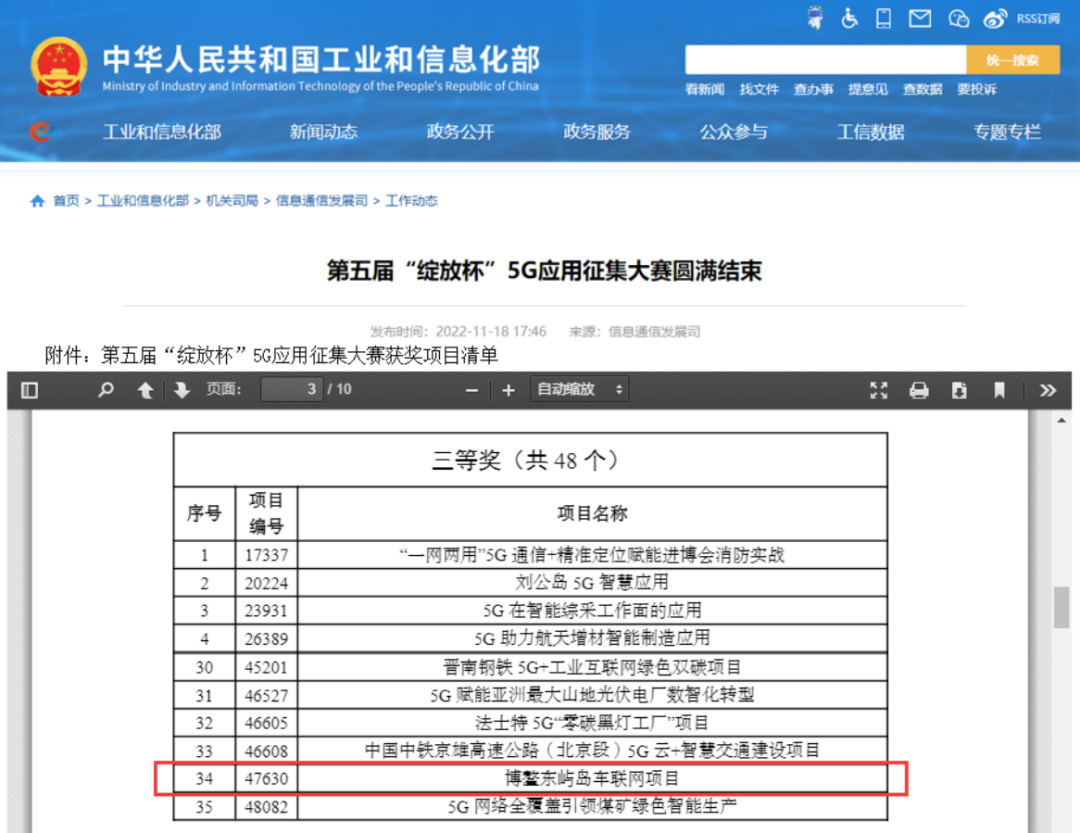1080x833 pixels.
Task: Open the 政务公开 navigation menu
Action: pos(460,132)
